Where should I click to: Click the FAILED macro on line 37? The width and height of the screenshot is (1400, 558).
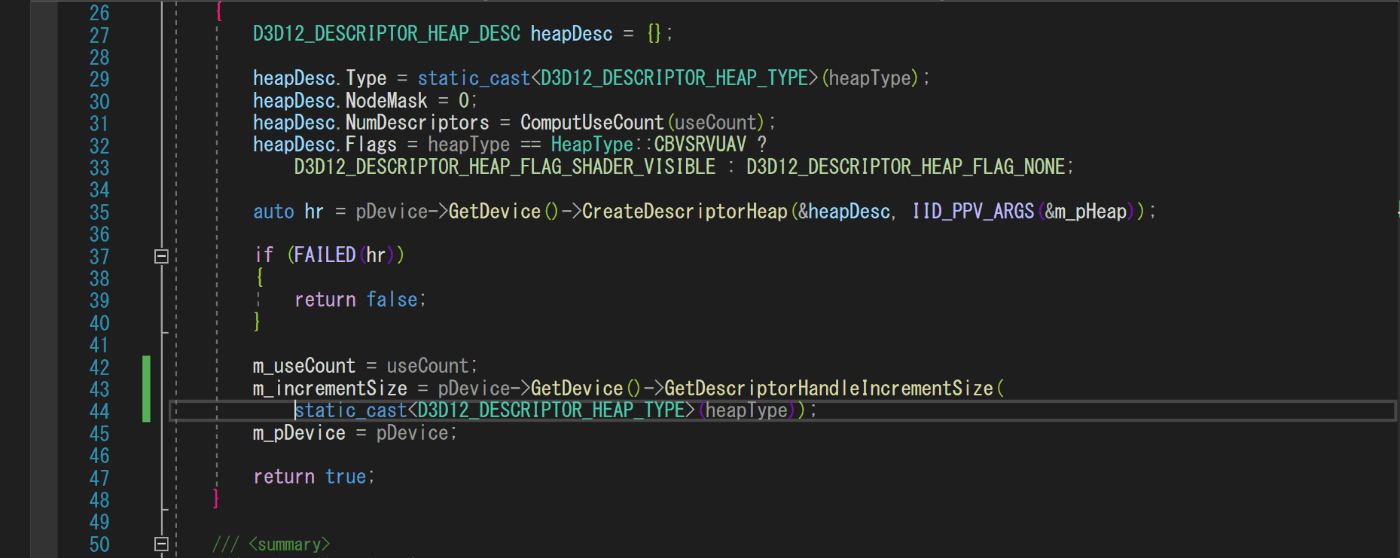325,256
